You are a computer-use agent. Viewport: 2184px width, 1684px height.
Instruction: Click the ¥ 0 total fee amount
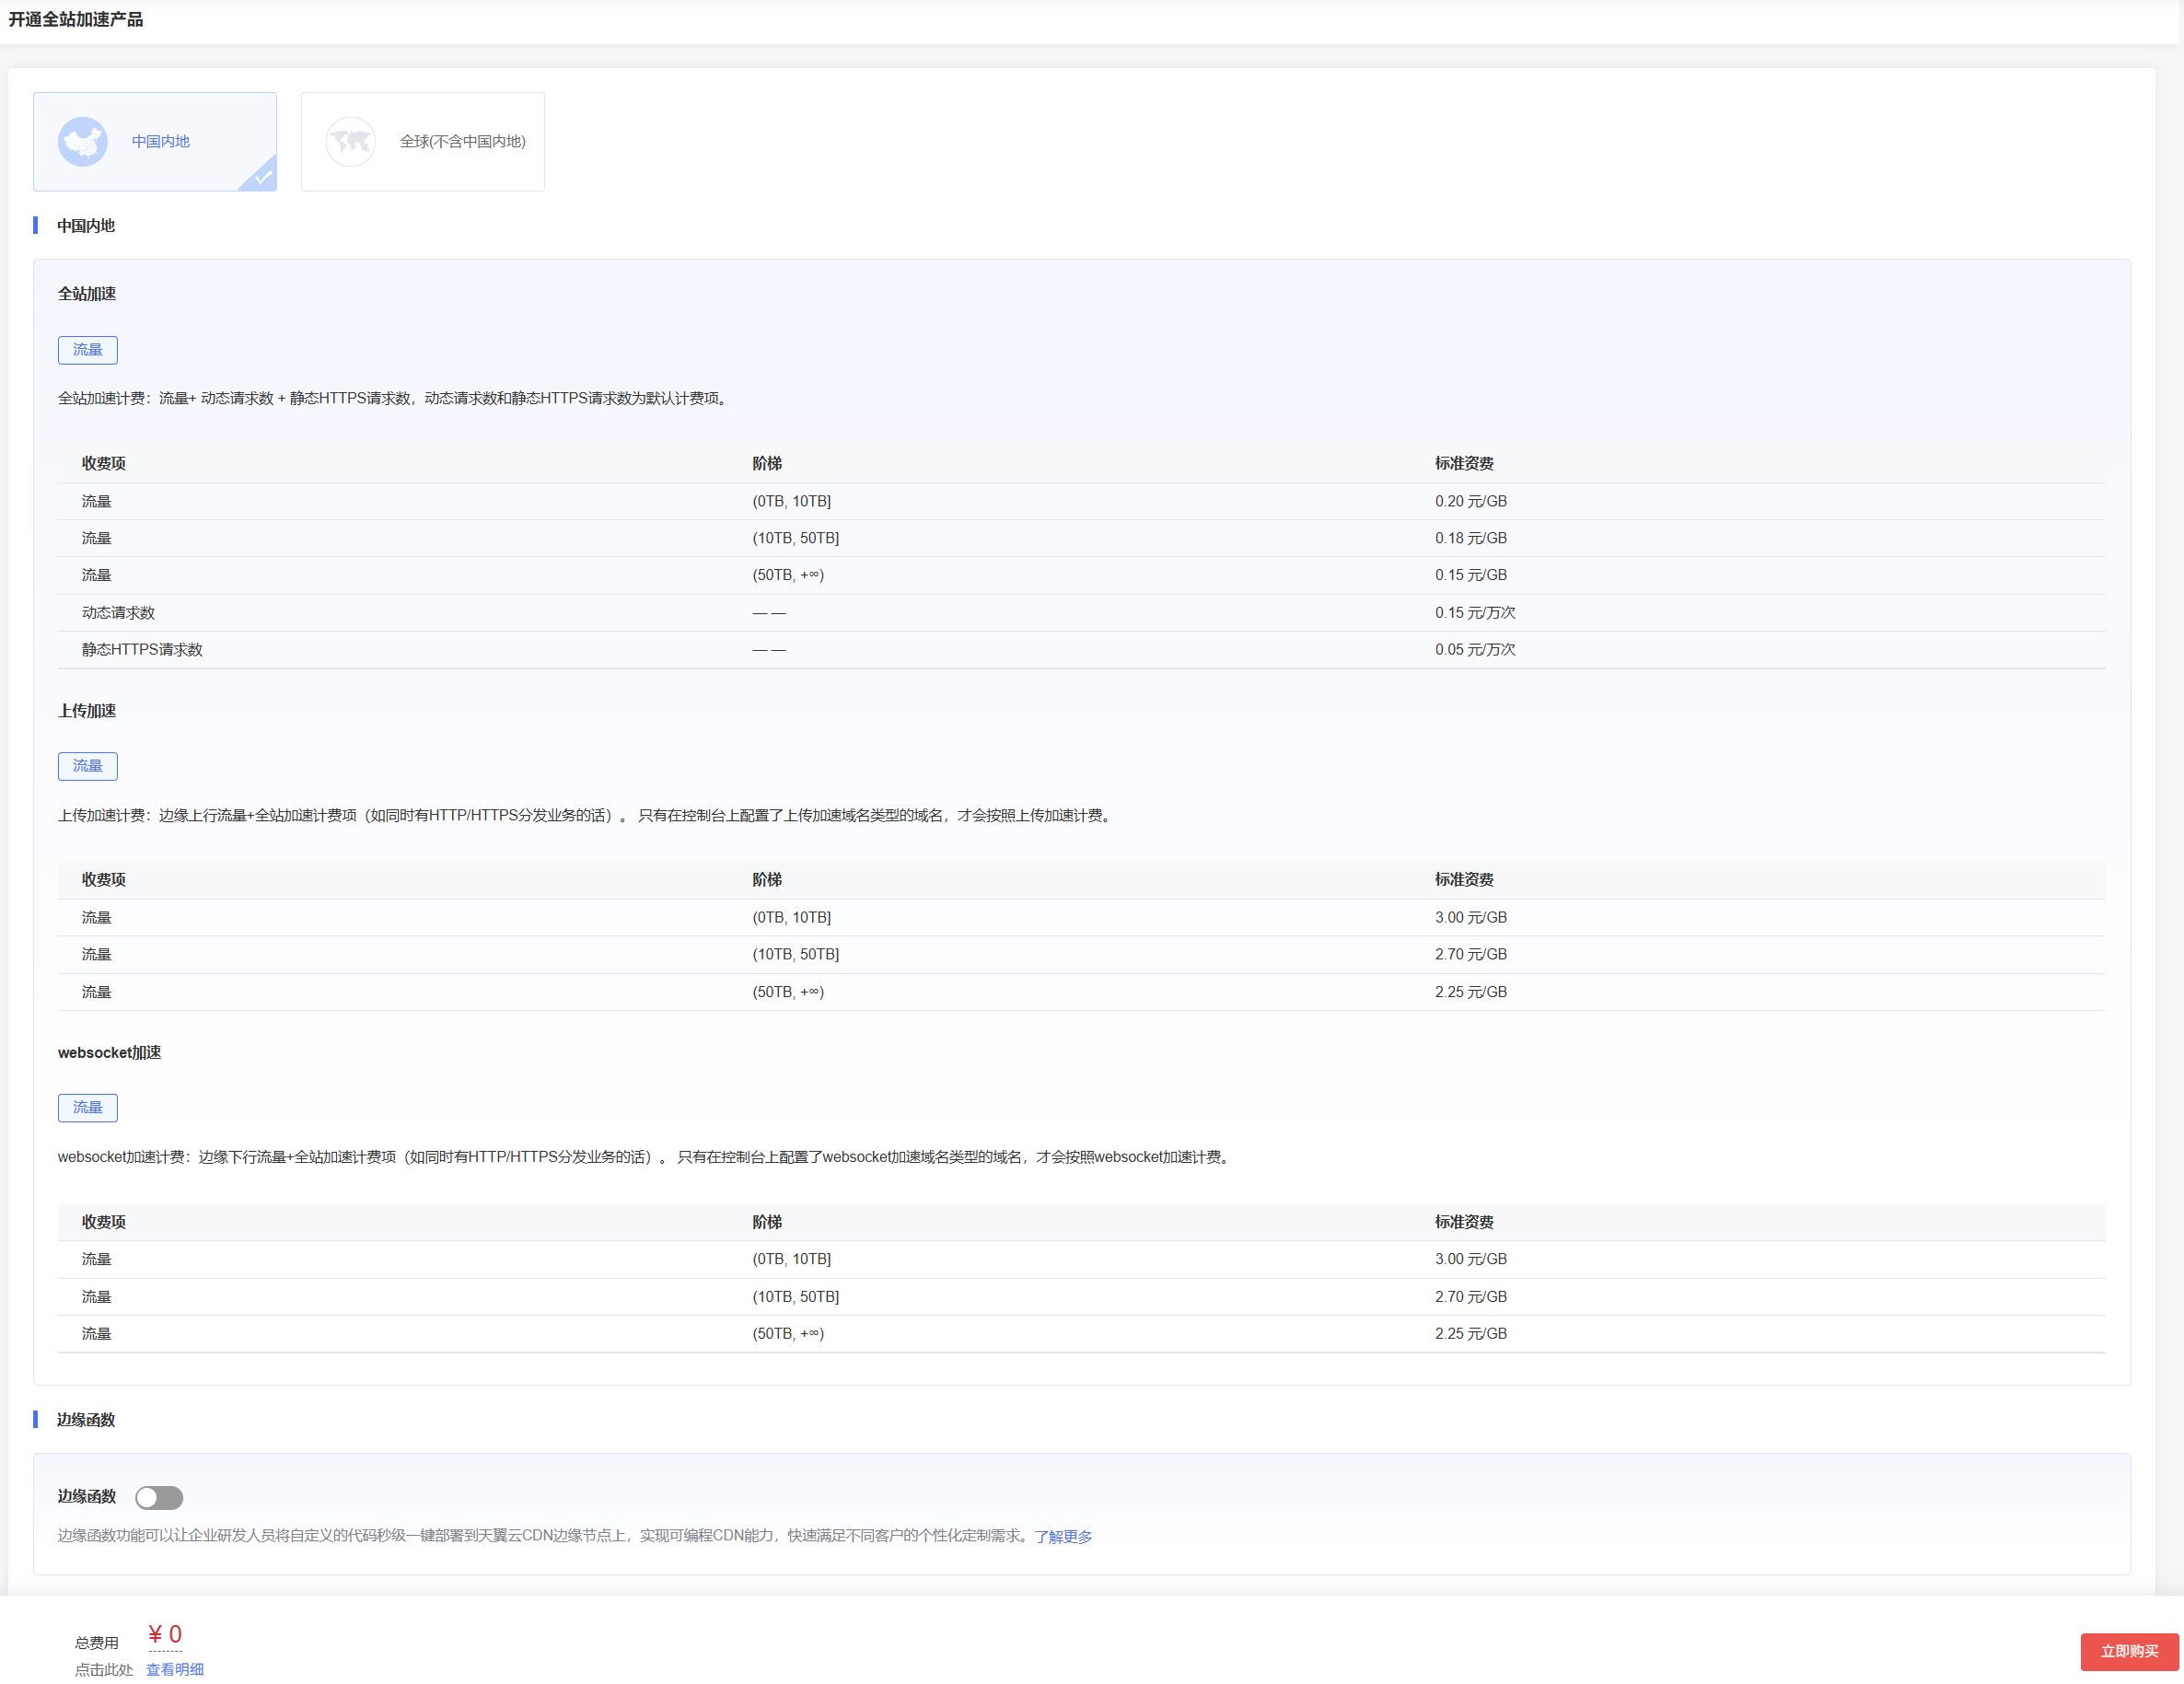tap(165, 1634)
